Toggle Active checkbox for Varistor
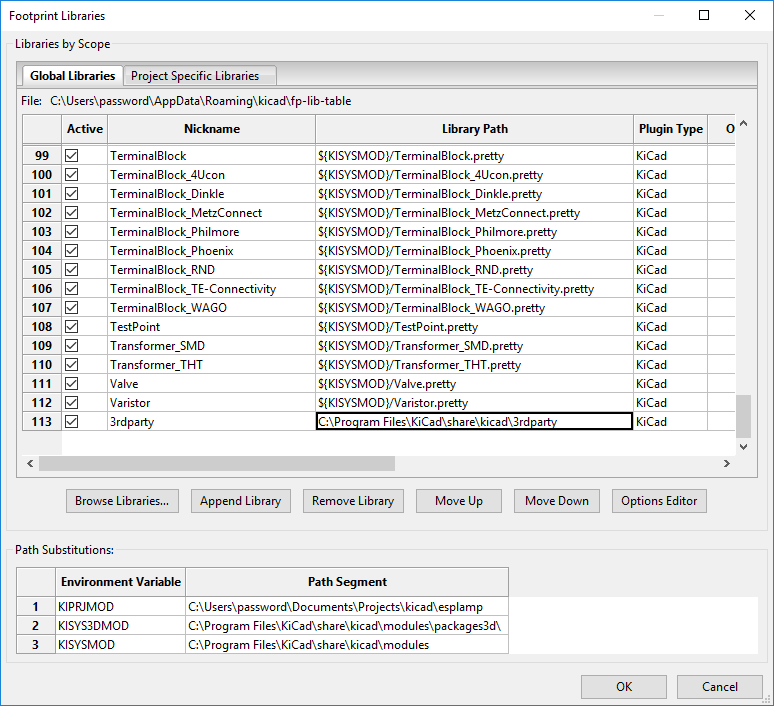The image size is (774, 706). coord(72,403)
